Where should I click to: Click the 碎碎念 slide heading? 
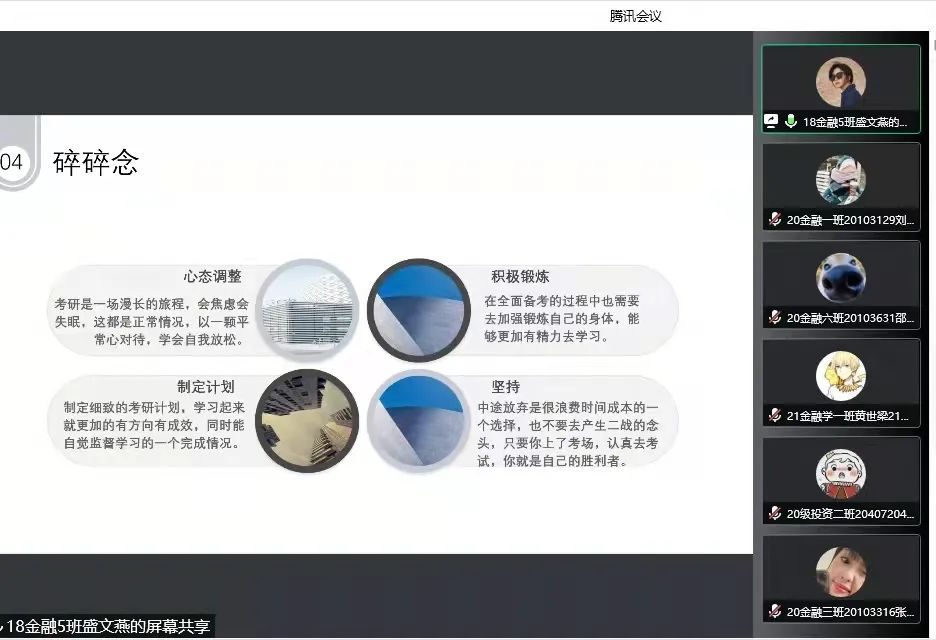tap(95, 163)
